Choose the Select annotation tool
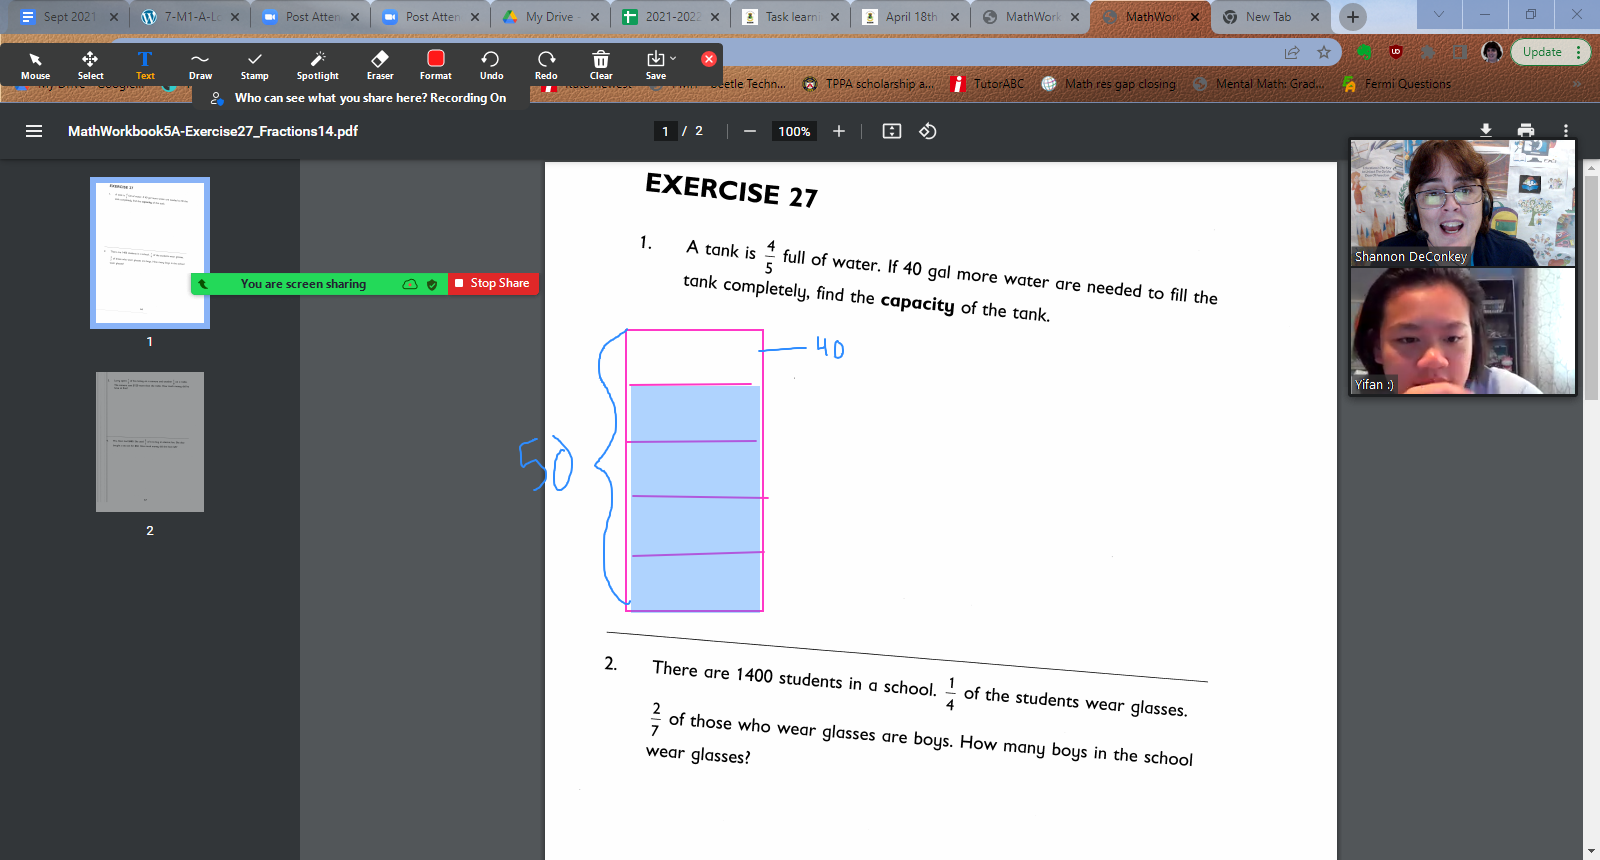The width and height of the screenshot is (1600, 860). point(90,65)
